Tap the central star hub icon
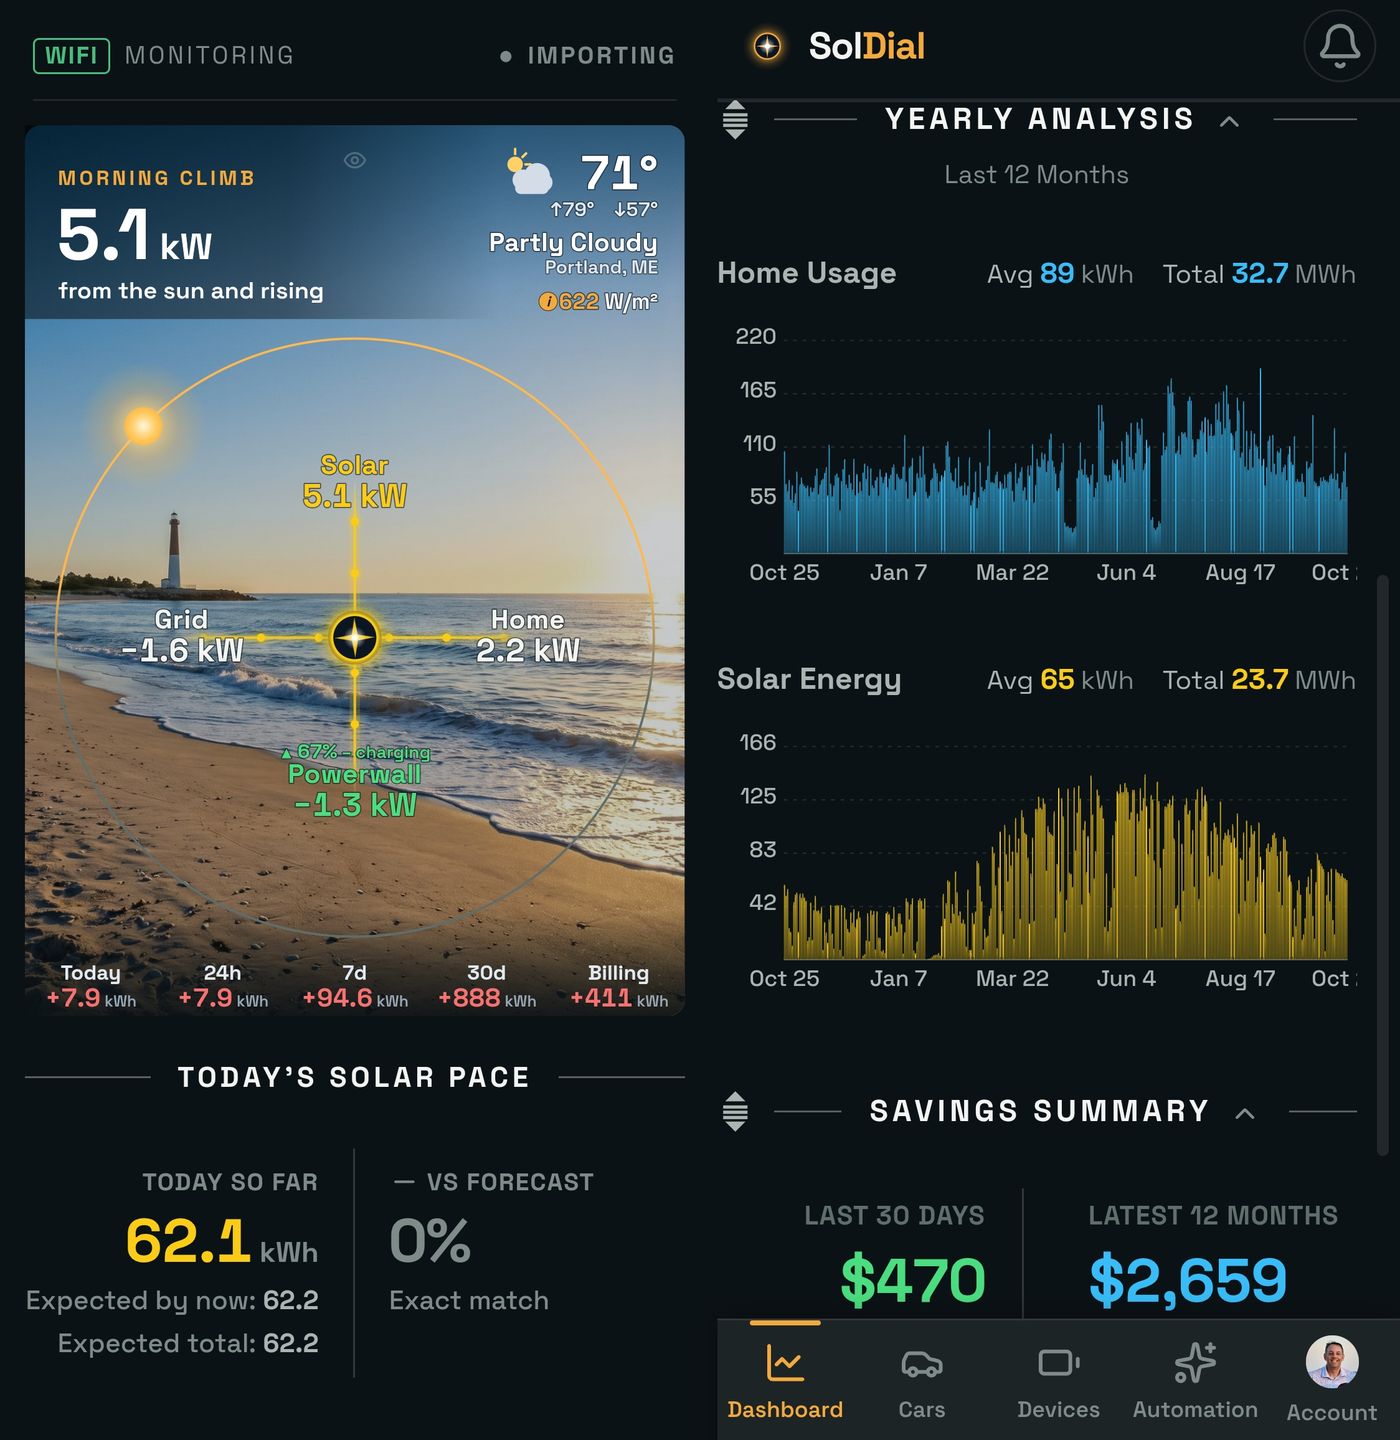 [x=354, y=637]
